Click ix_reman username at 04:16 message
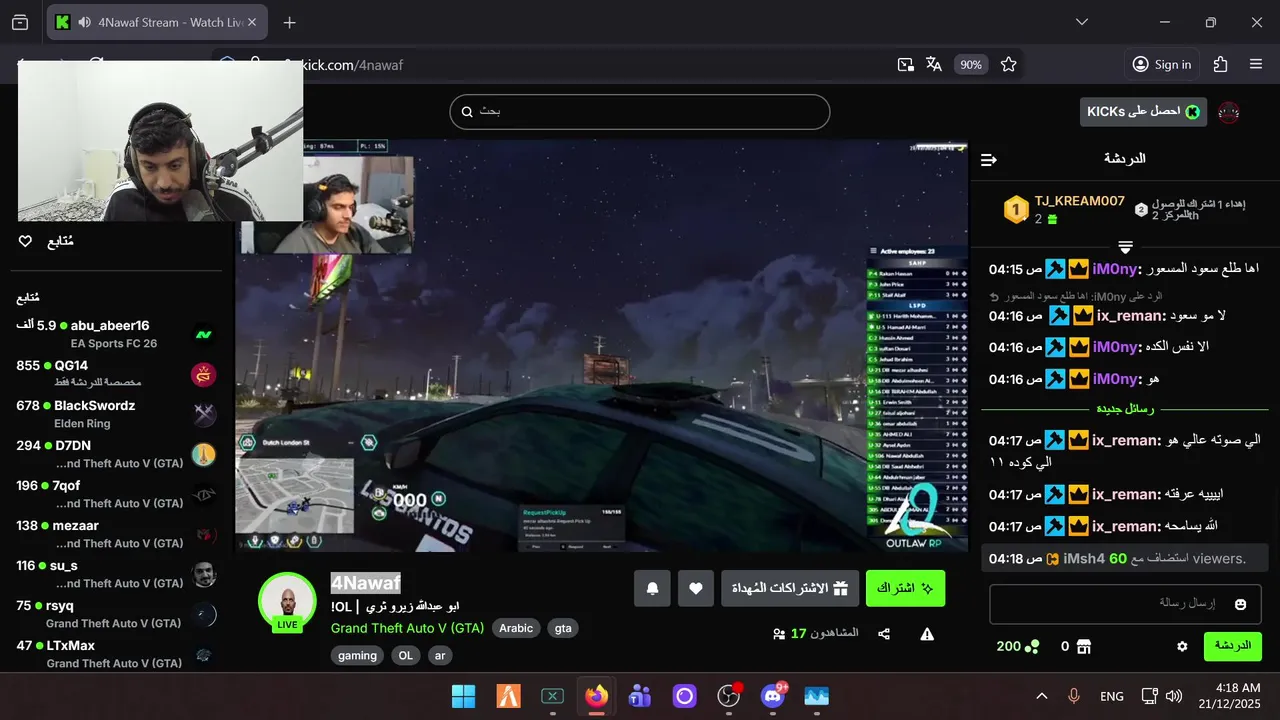Viewport: 1280px width, 720px height. click(x=1131, y=316)
